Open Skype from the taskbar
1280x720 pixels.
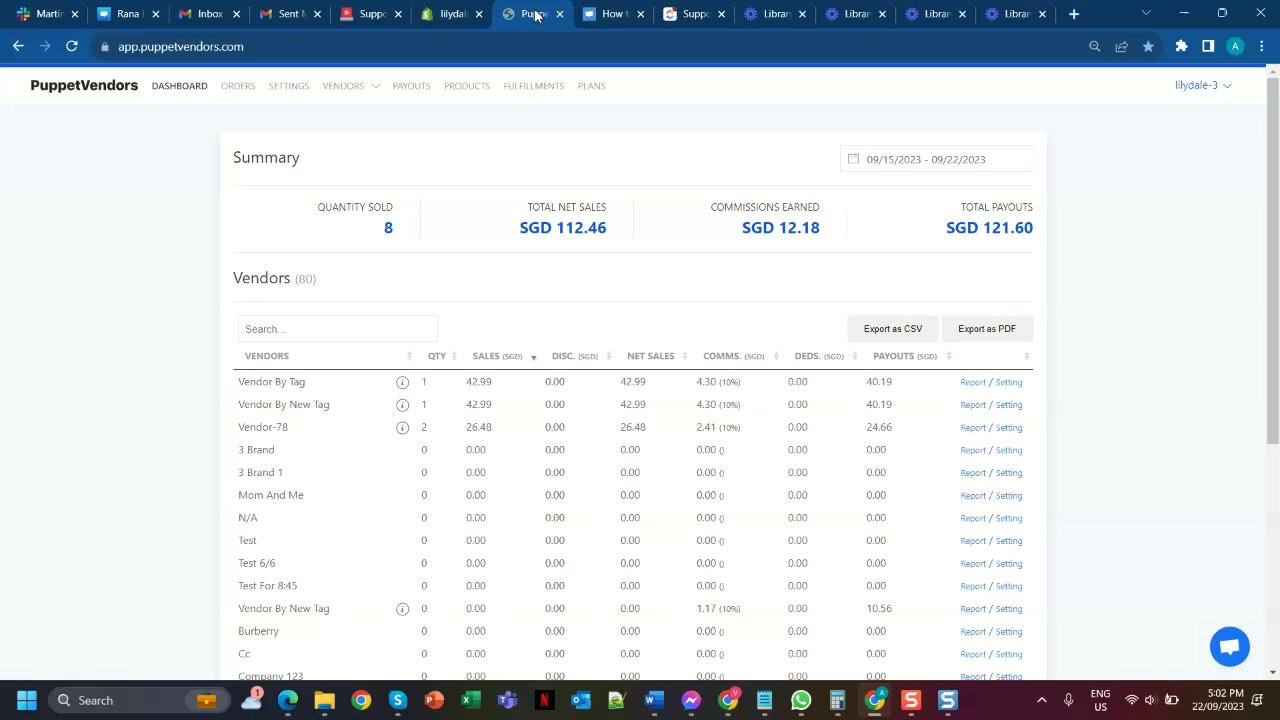398,700
